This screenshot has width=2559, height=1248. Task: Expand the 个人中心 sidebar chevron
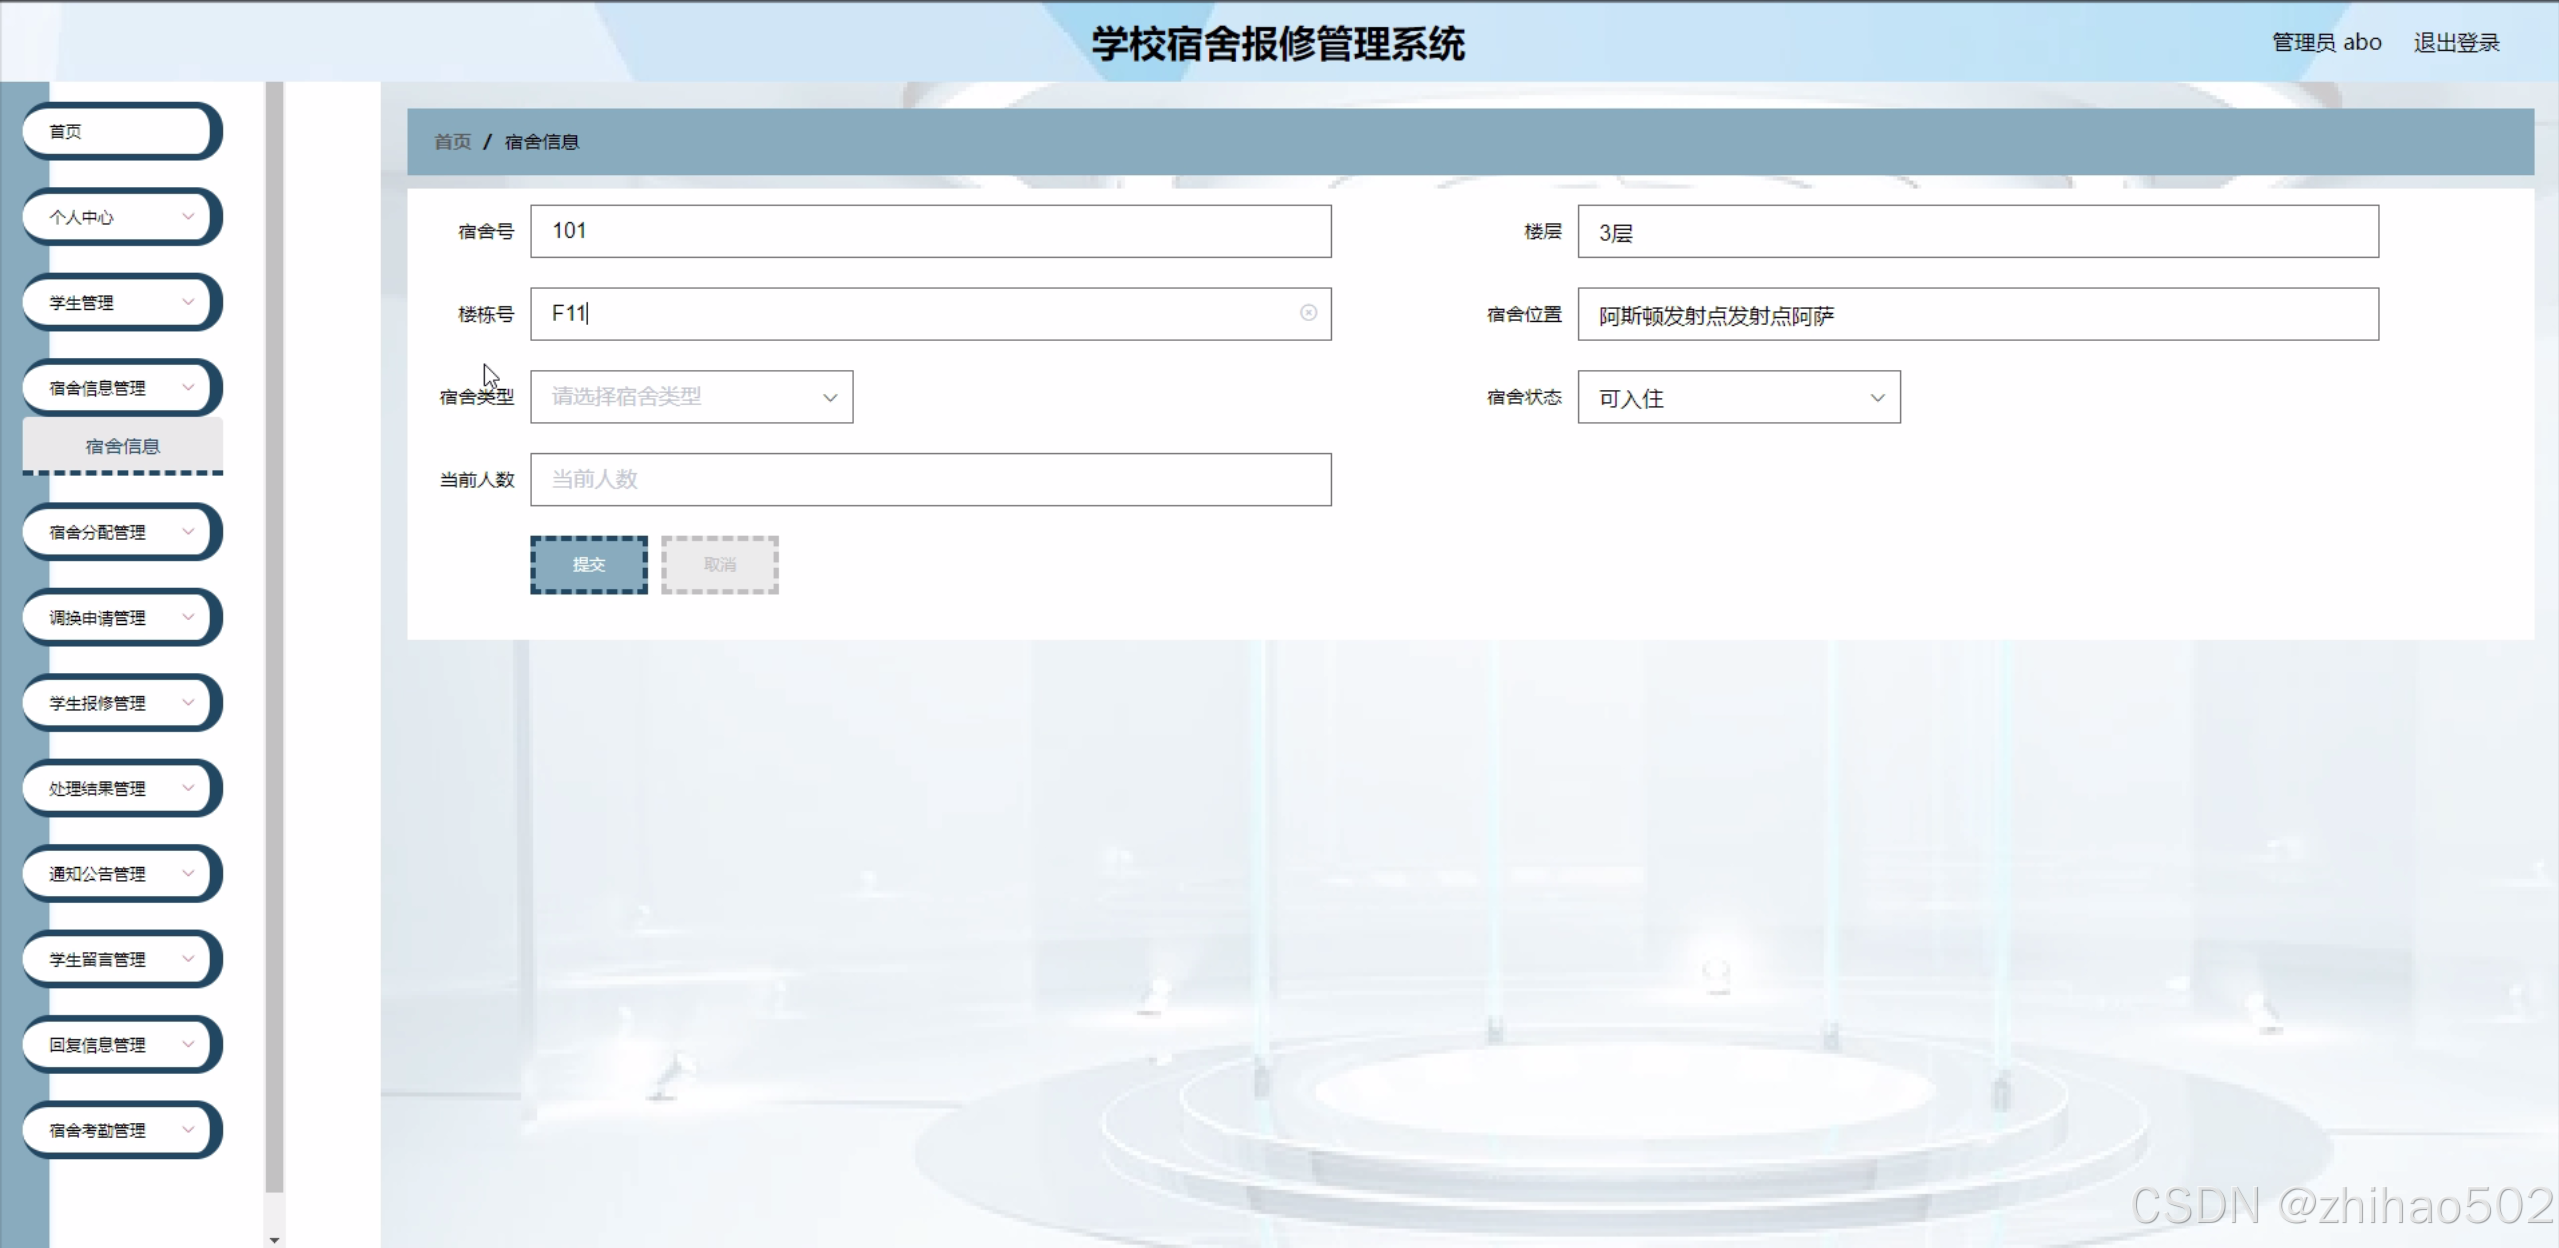[x=188, y=216]
